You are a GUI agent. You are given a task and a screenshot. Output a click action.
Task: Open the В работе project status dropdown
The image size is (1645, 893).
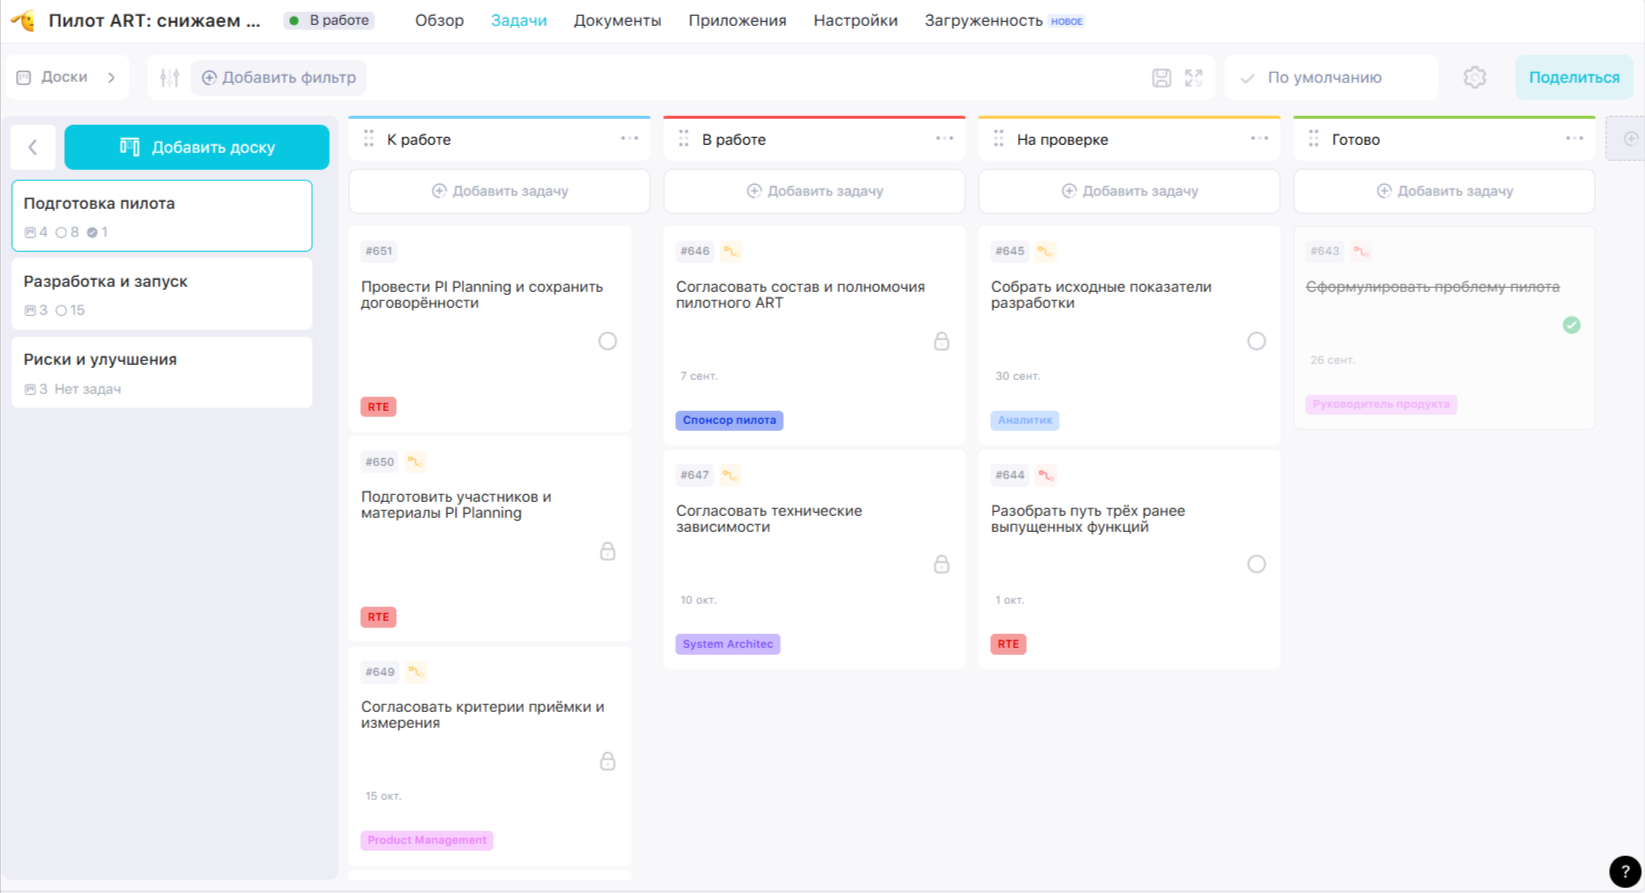[x=329, y=20]
